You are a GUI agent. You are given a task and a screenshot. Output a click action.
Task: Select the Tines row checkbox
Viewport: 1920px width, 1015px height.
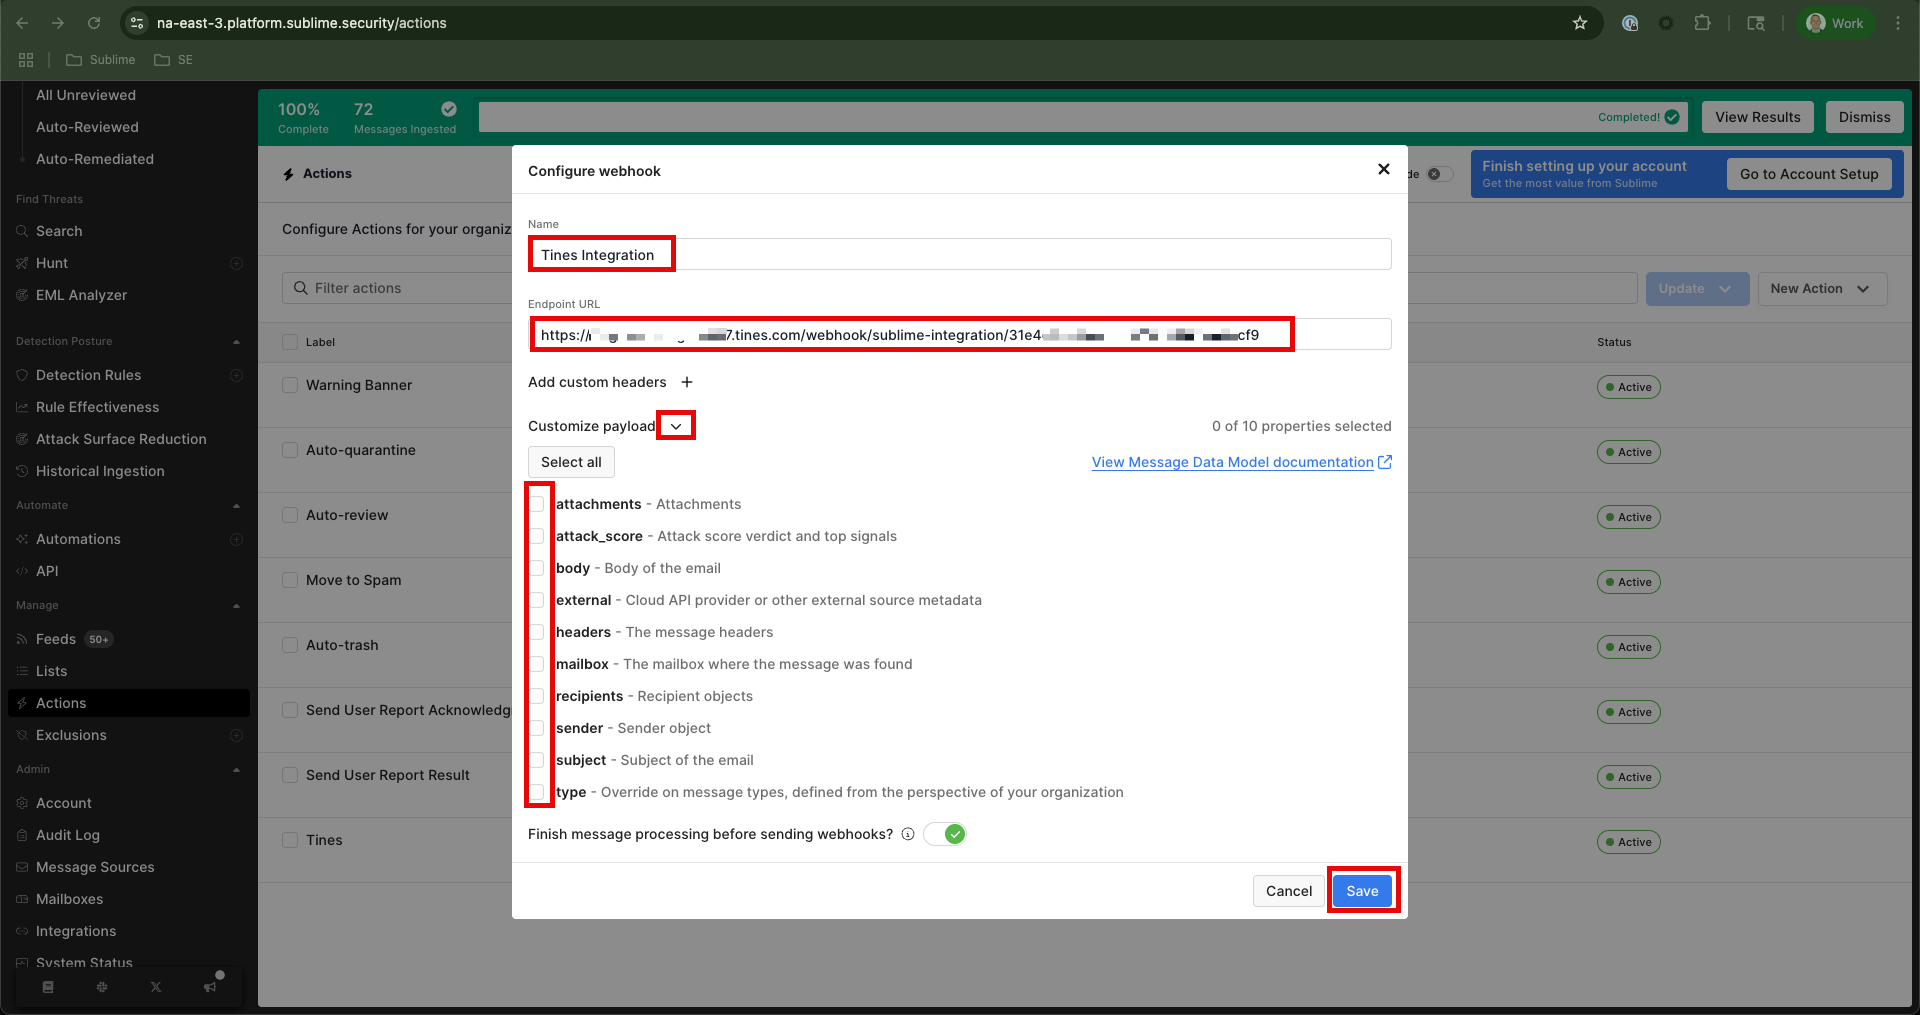290,840
